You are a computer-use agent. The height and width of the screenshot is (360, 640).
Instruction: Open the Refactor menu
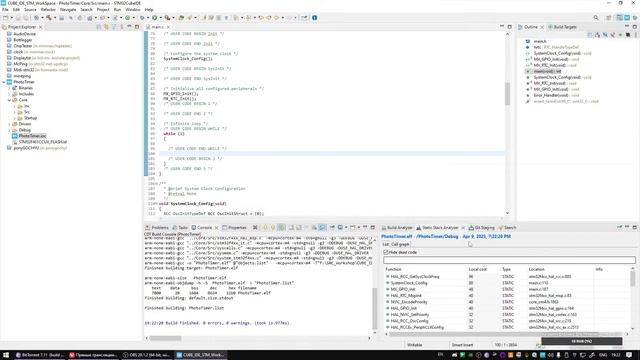point(48,9)
